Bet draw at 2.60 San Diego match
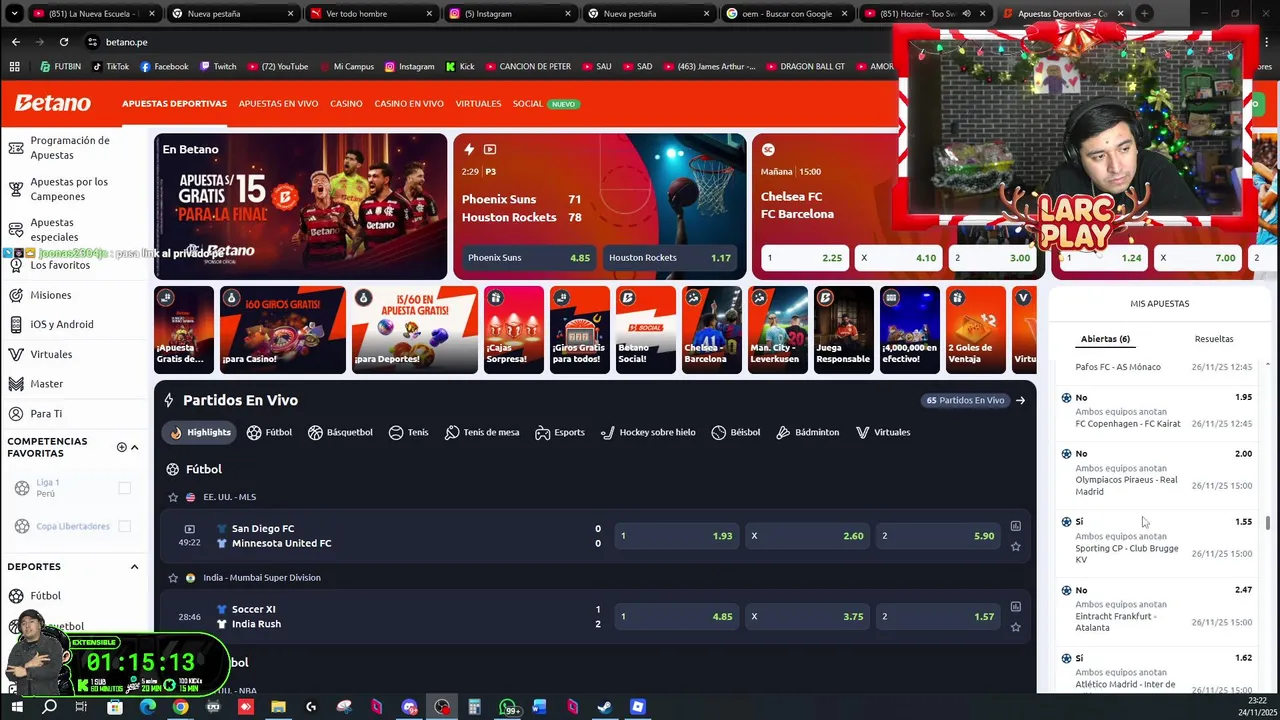1280x720 pixels. 807,536
